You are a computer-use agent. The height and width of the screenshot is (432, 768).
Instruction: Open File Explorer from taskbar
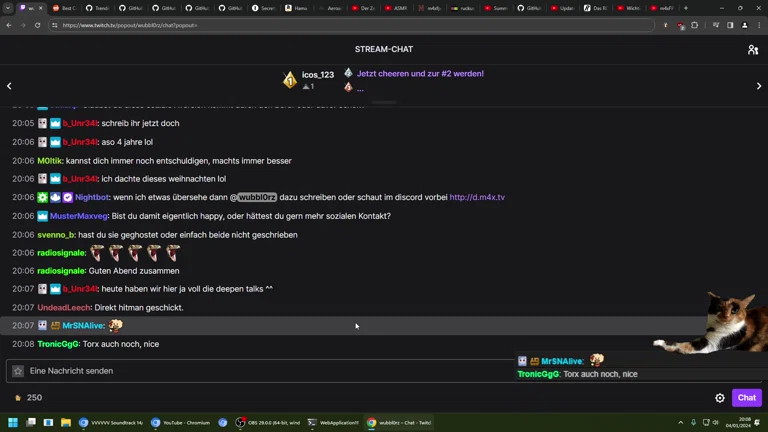[66, 422]
